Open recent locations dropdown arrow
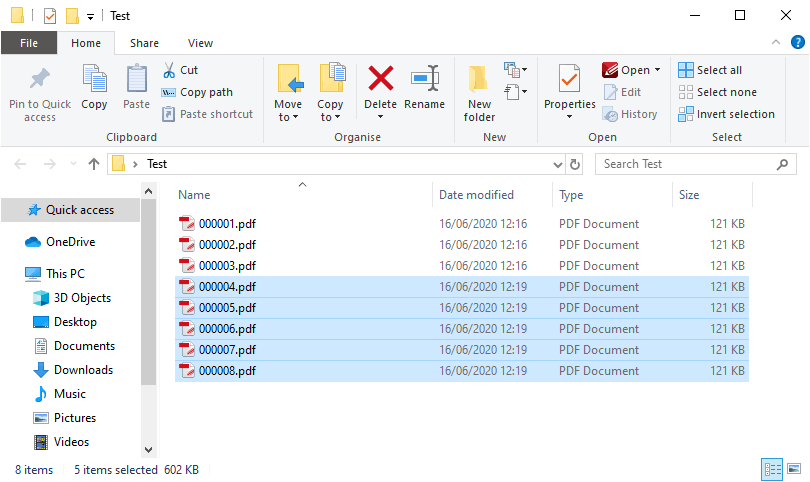Image resolution: width=810 pixels, height=482 pixels. click(73, 164)
